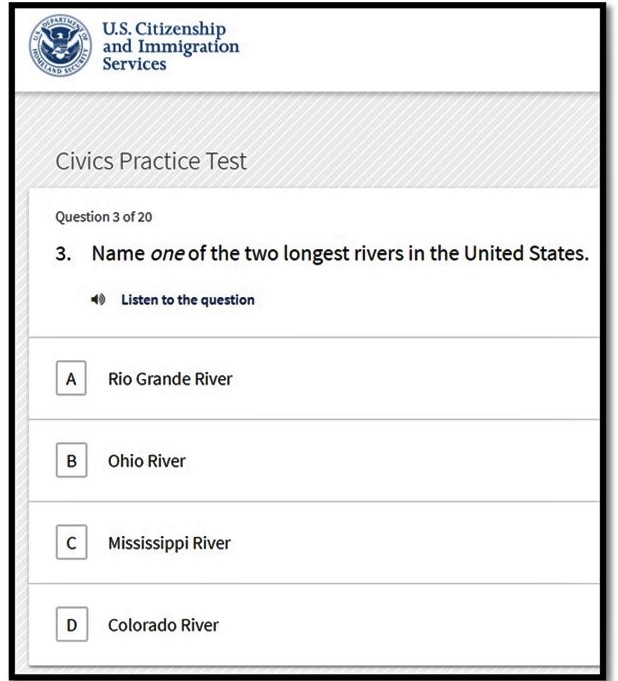618x681 pixels.
Task: Choose the Ohio River answer text
Action: pos(147,461)
